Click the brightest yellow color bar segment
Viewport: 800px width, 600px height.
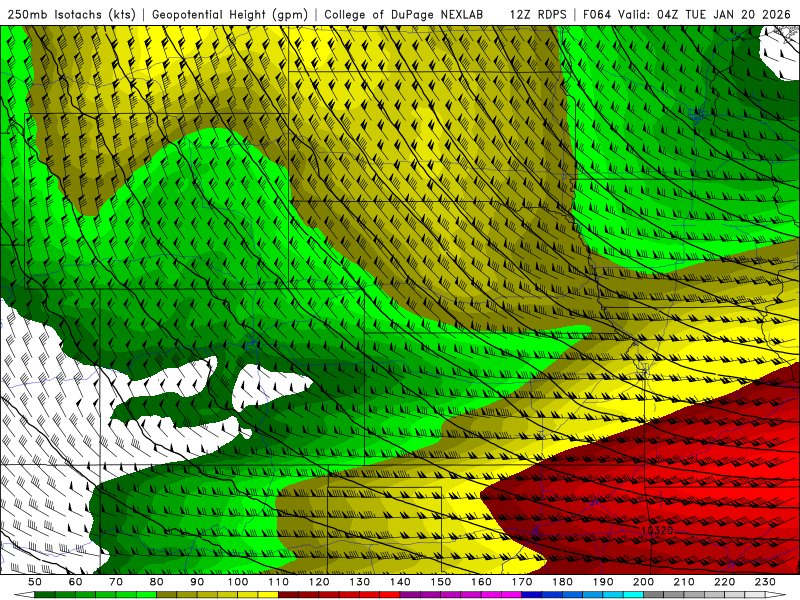click(x=268, y=594)
